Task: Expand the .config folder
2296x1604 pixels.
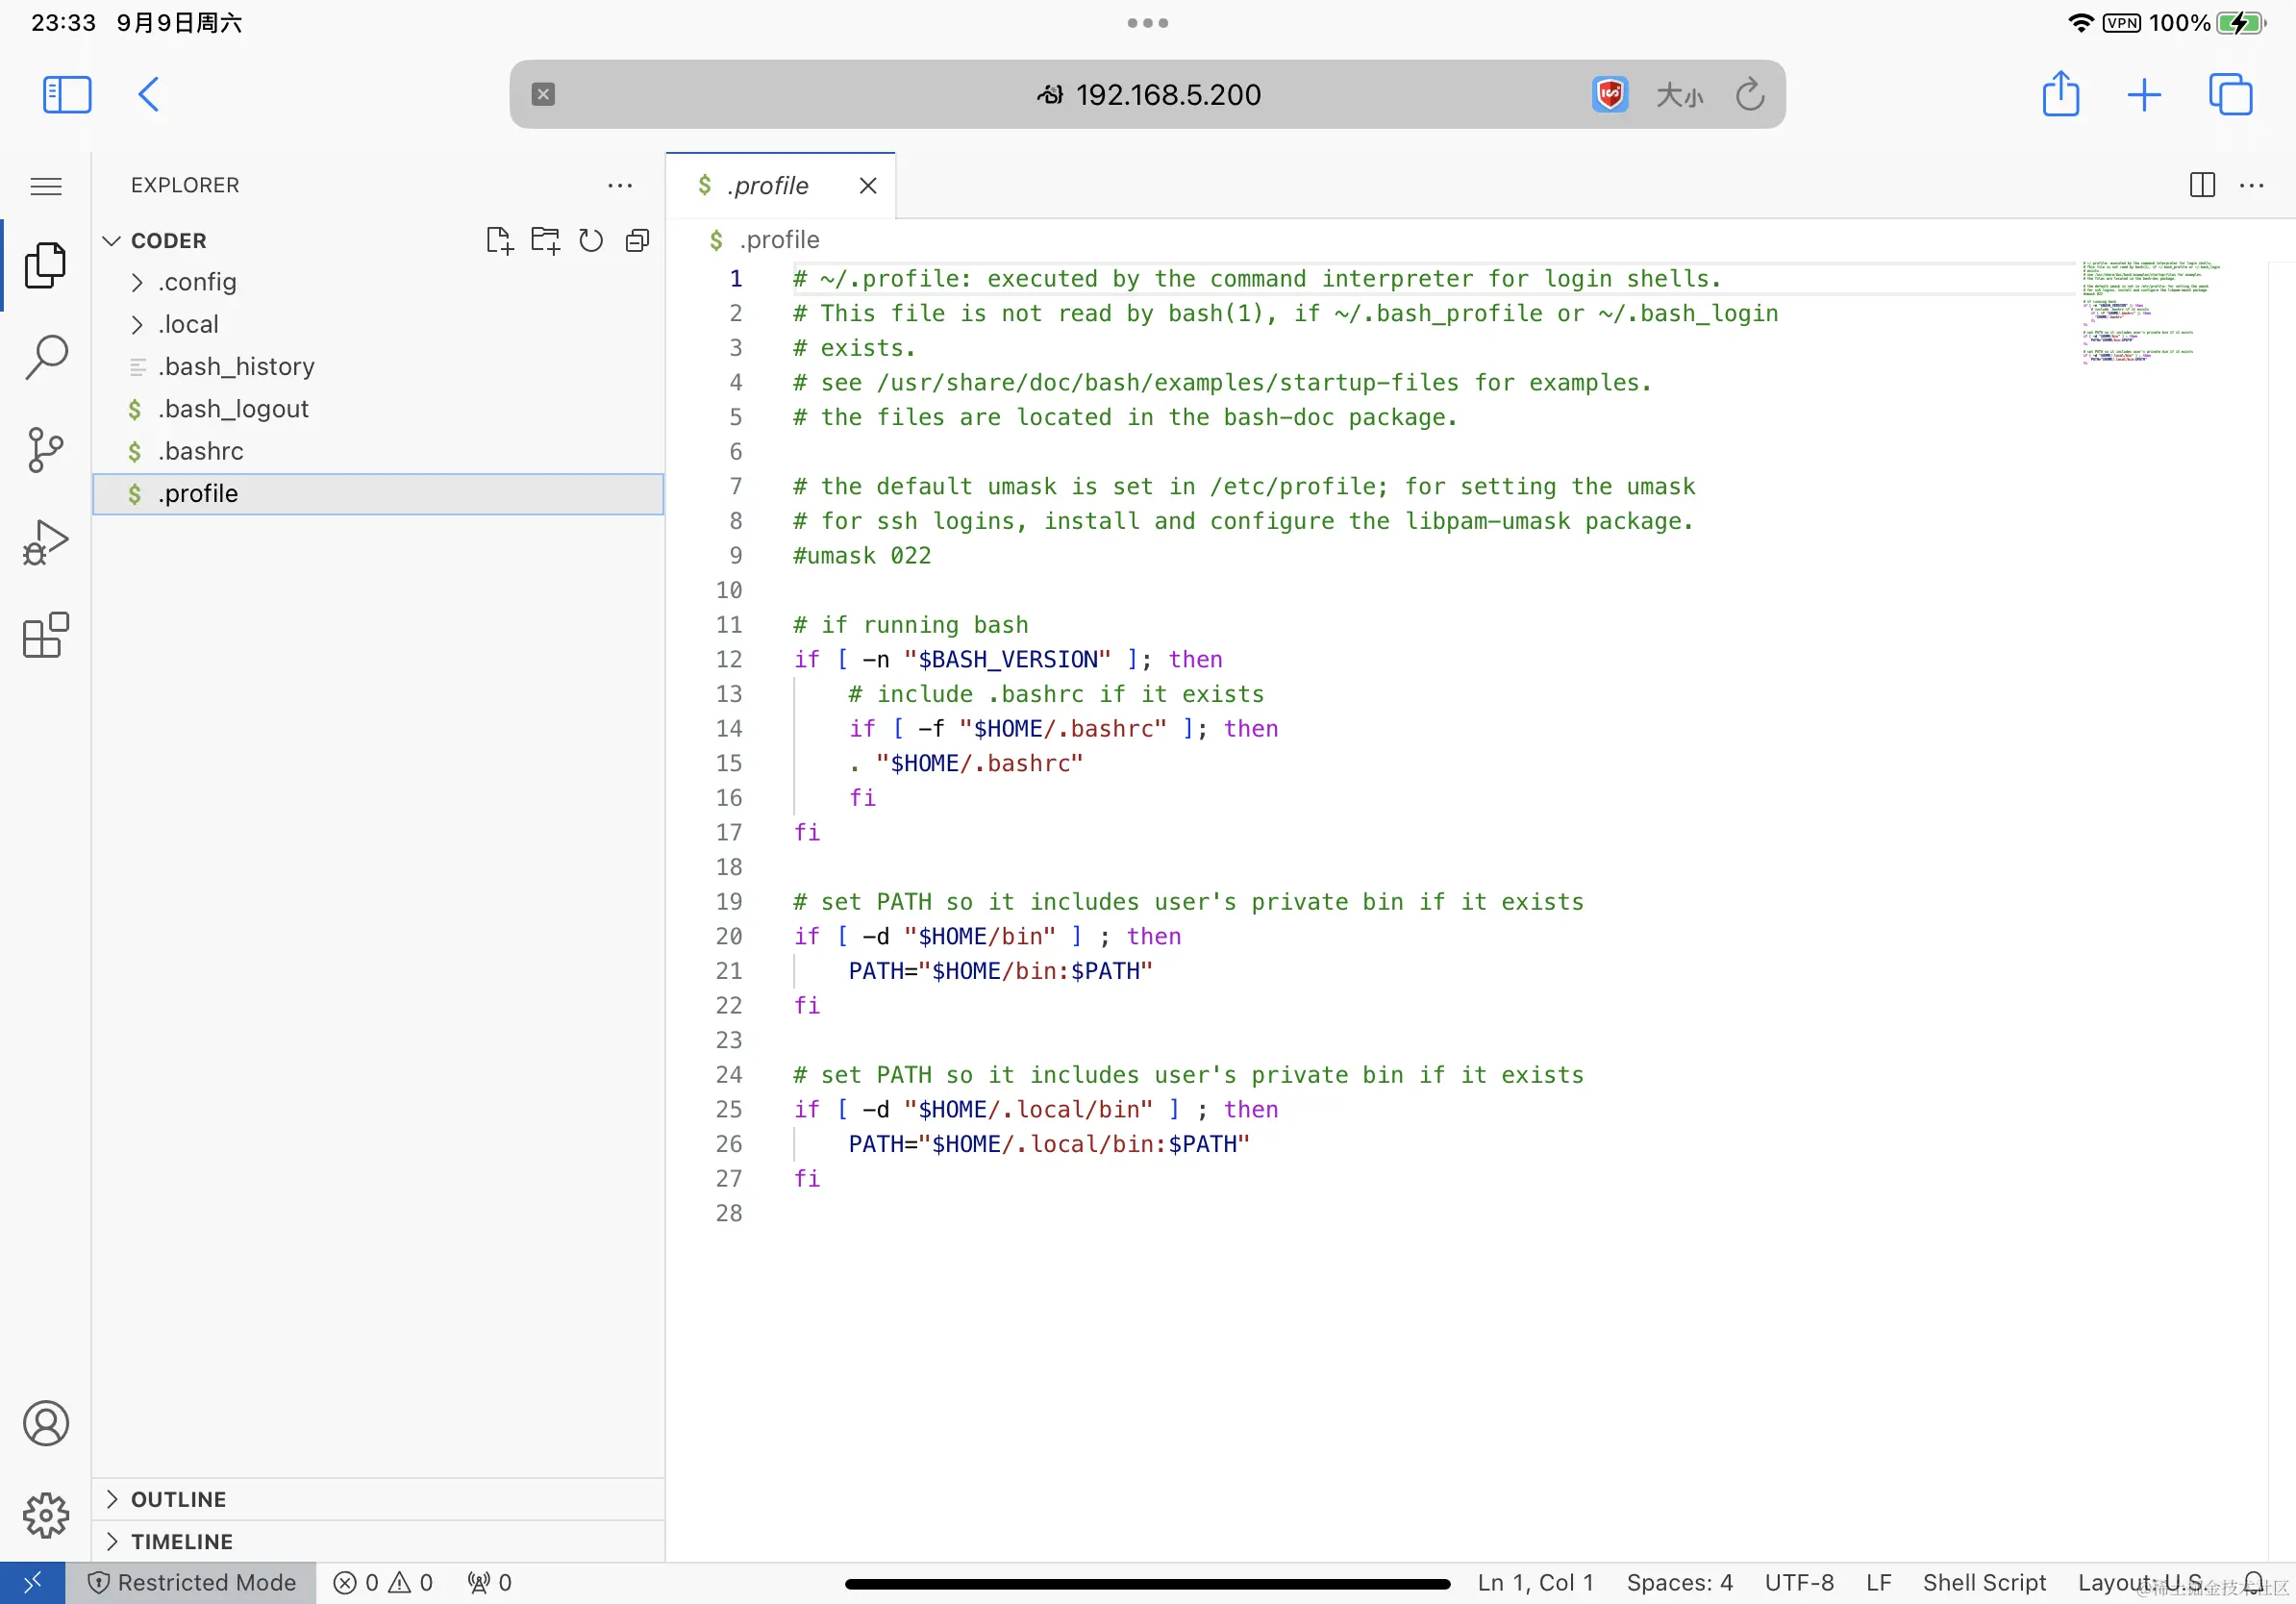Action: [x=197, y=282]
